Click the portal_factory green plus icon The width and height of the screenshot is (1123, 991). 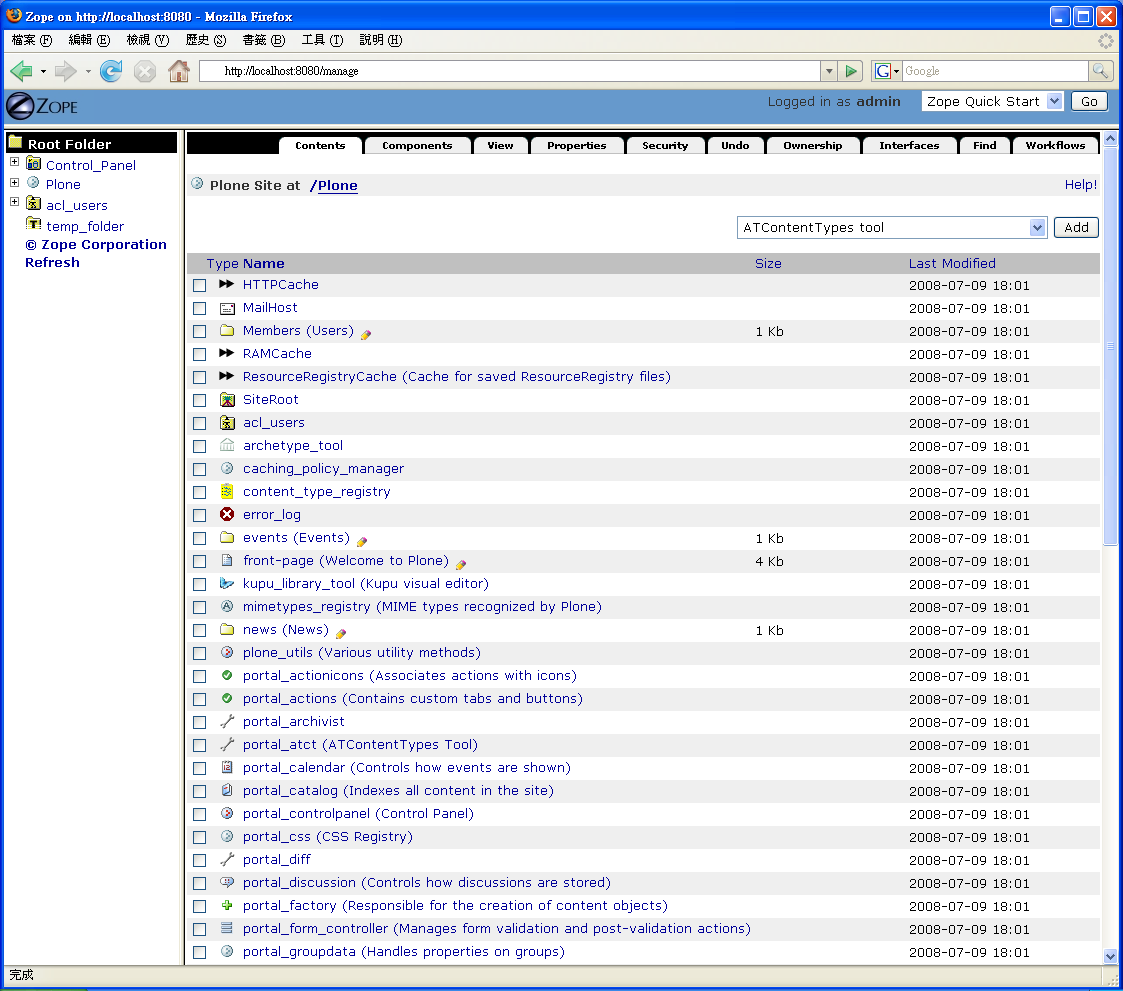(227, 905)
